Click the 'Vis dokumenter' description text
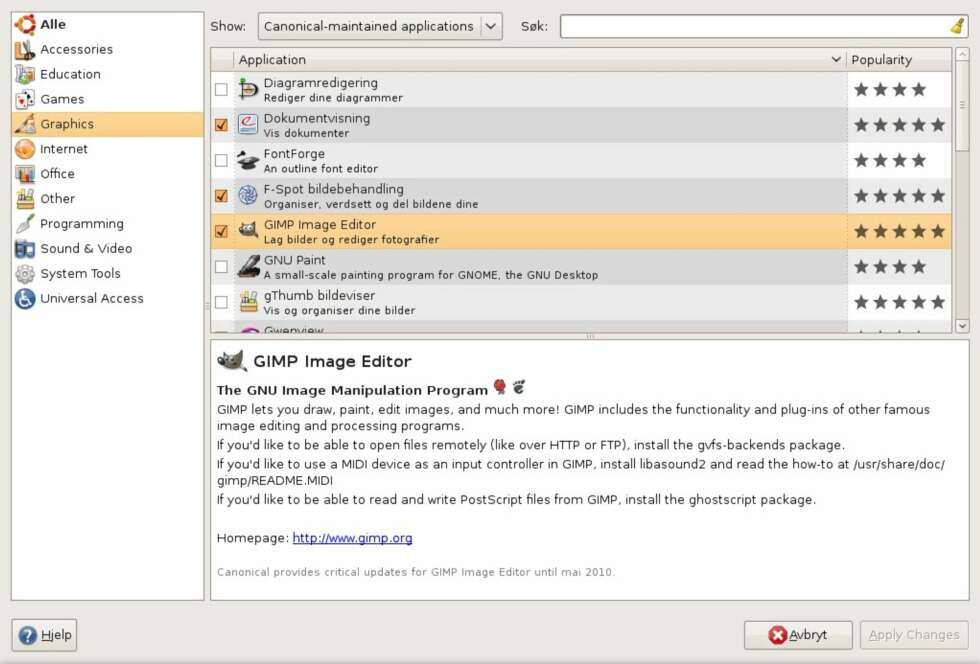 [x=306, y=133]
